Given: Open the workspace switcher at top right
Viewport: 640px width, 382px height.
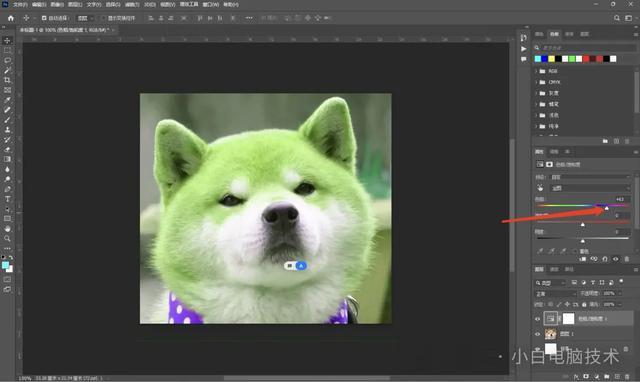Looking at the screenshot, I should coord(629,18).
